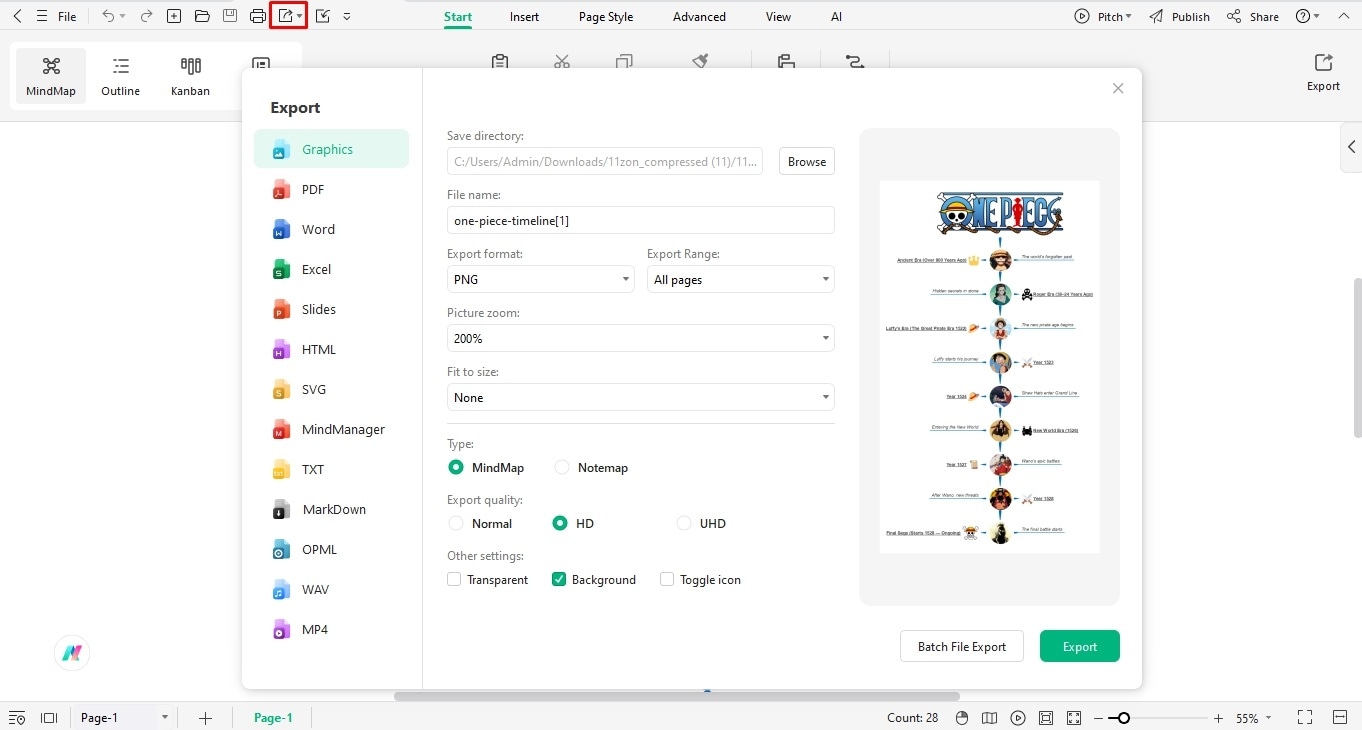1362x730 pixels.
Task: Click the Undo icon
Action: pyautogui.click(x=108, y=16)
